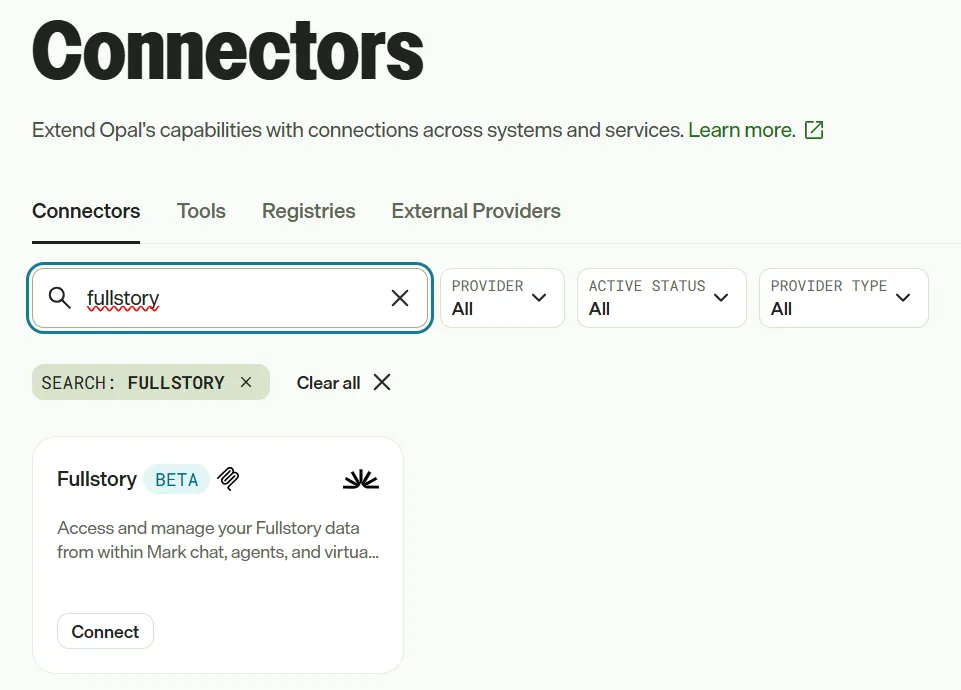
Task: Click the paperclip icon beside BETA badge
Action: pyautogui.click(x=228, y=479)
